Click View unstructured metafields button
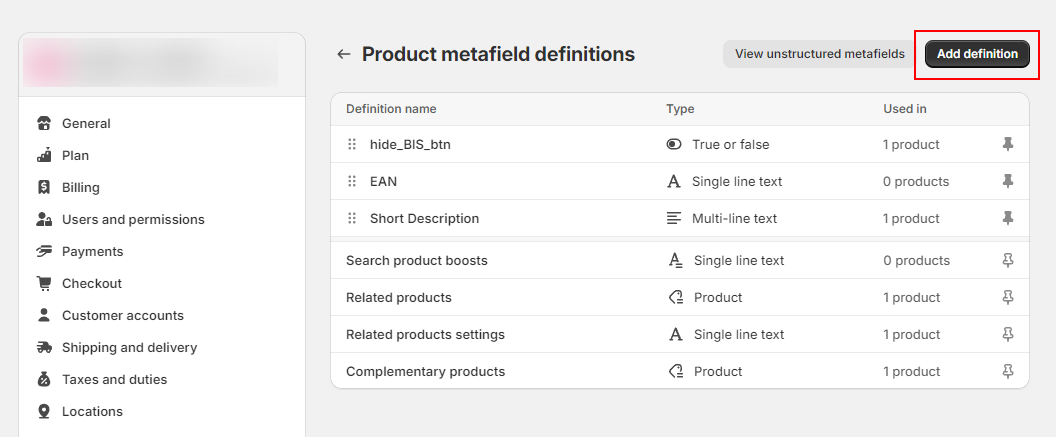This screenshot has height=437, width=1056. coord(819,54)
